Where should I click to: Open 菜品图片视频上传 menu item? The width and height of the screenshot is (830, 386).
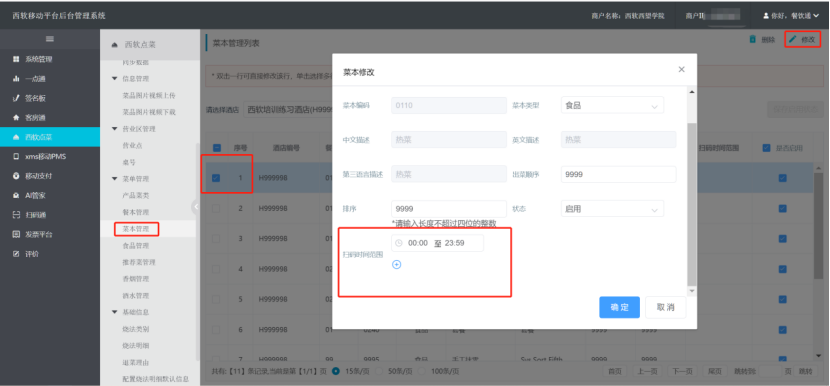[x=149, y=95]
